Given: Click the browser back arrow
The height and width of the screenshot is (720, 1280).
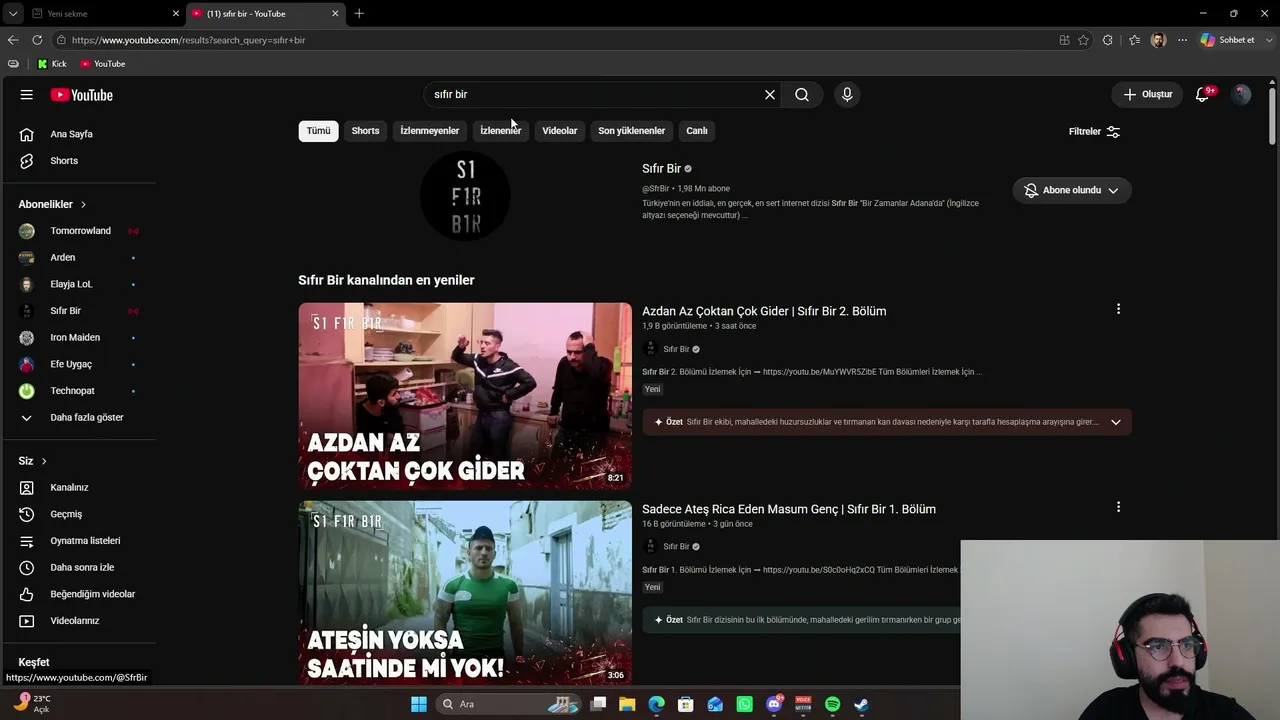Looking at the screenshot, I should click(13, 40).
